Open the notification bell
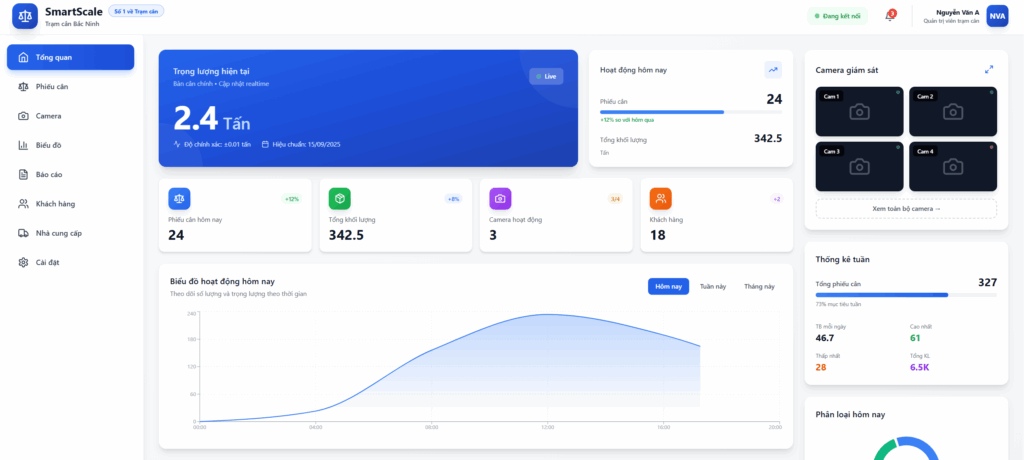Viewport: 1024px width, 460px height. coord(889,16)
